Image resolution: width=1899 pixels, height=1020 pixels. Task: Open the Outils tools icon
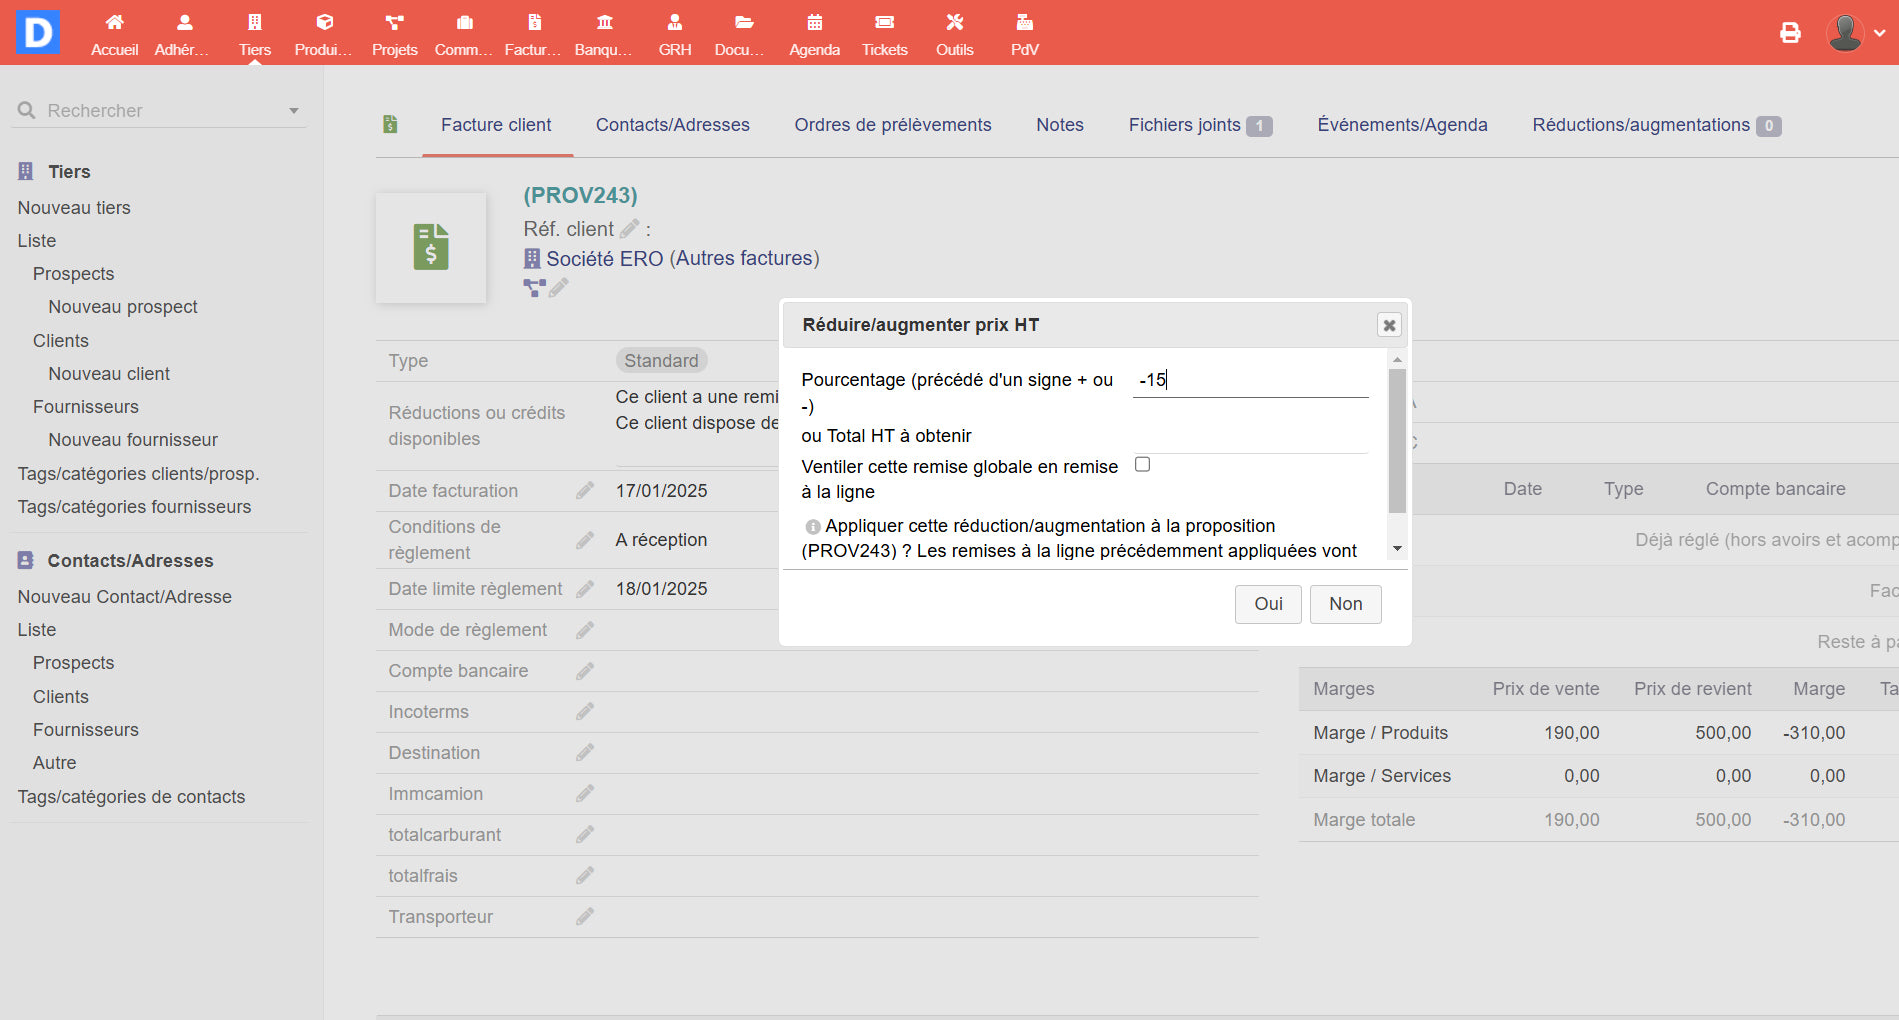(954, 23)
